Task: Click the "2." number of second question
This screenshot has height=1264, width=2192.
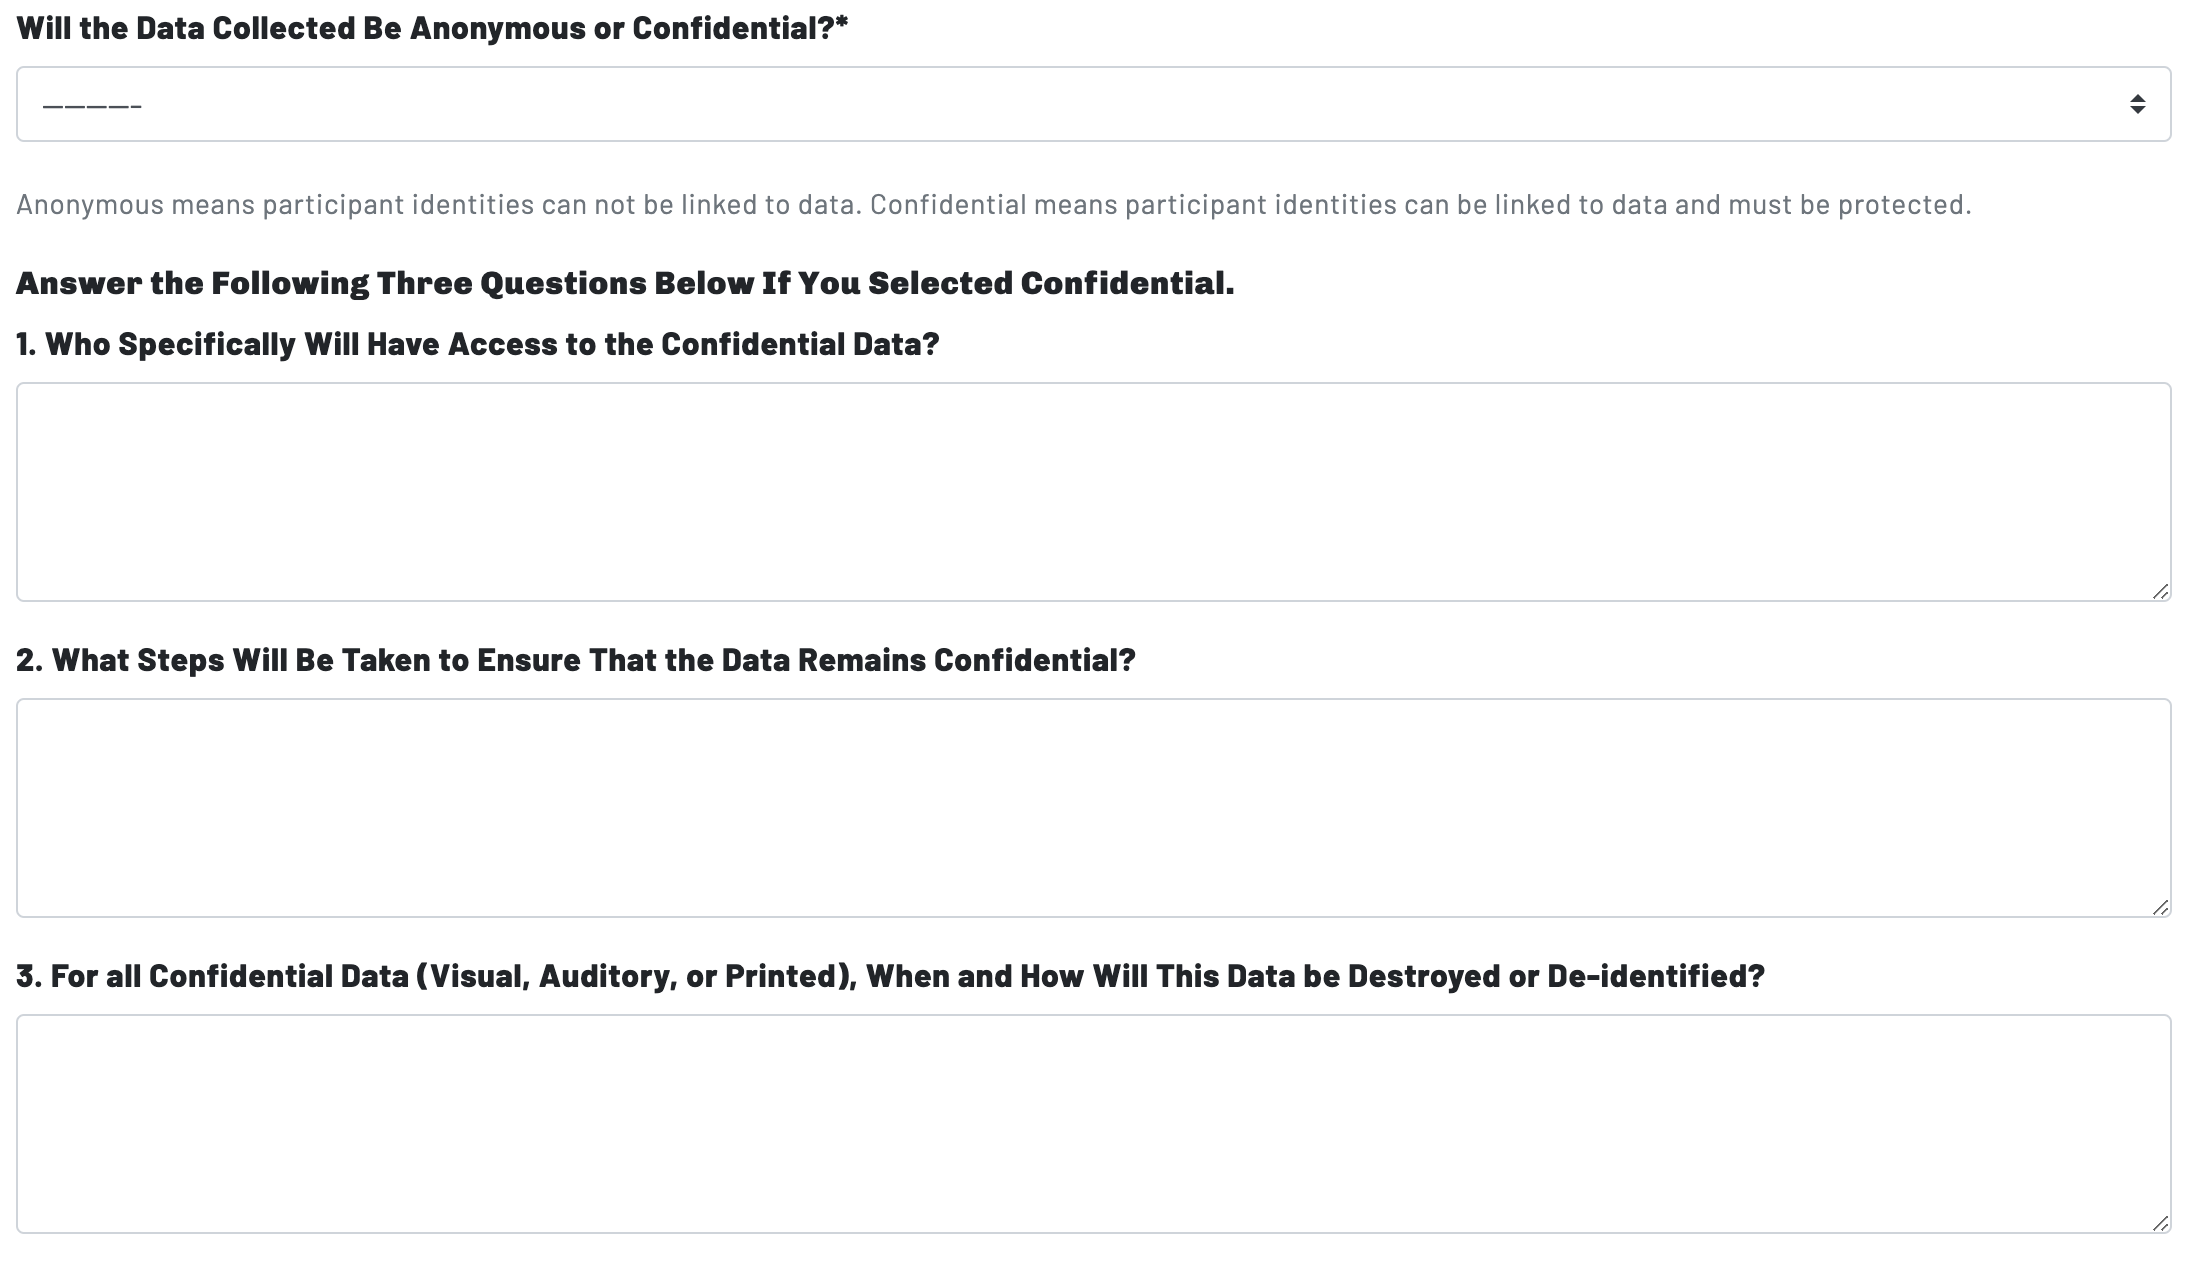Action: [x=29, y=660]
